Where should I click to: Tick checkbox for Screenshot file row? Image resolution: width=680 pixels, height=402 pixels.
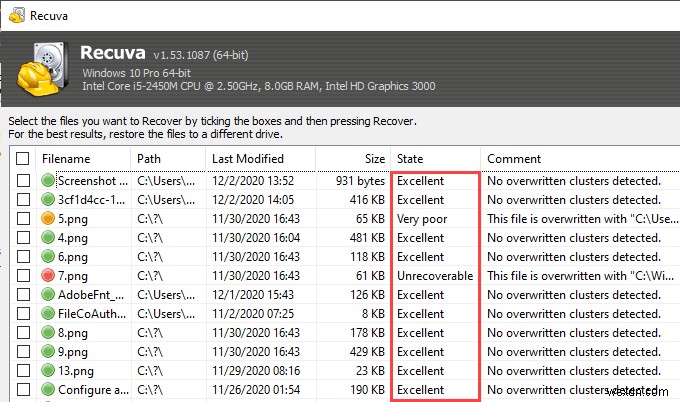point(23,180)
